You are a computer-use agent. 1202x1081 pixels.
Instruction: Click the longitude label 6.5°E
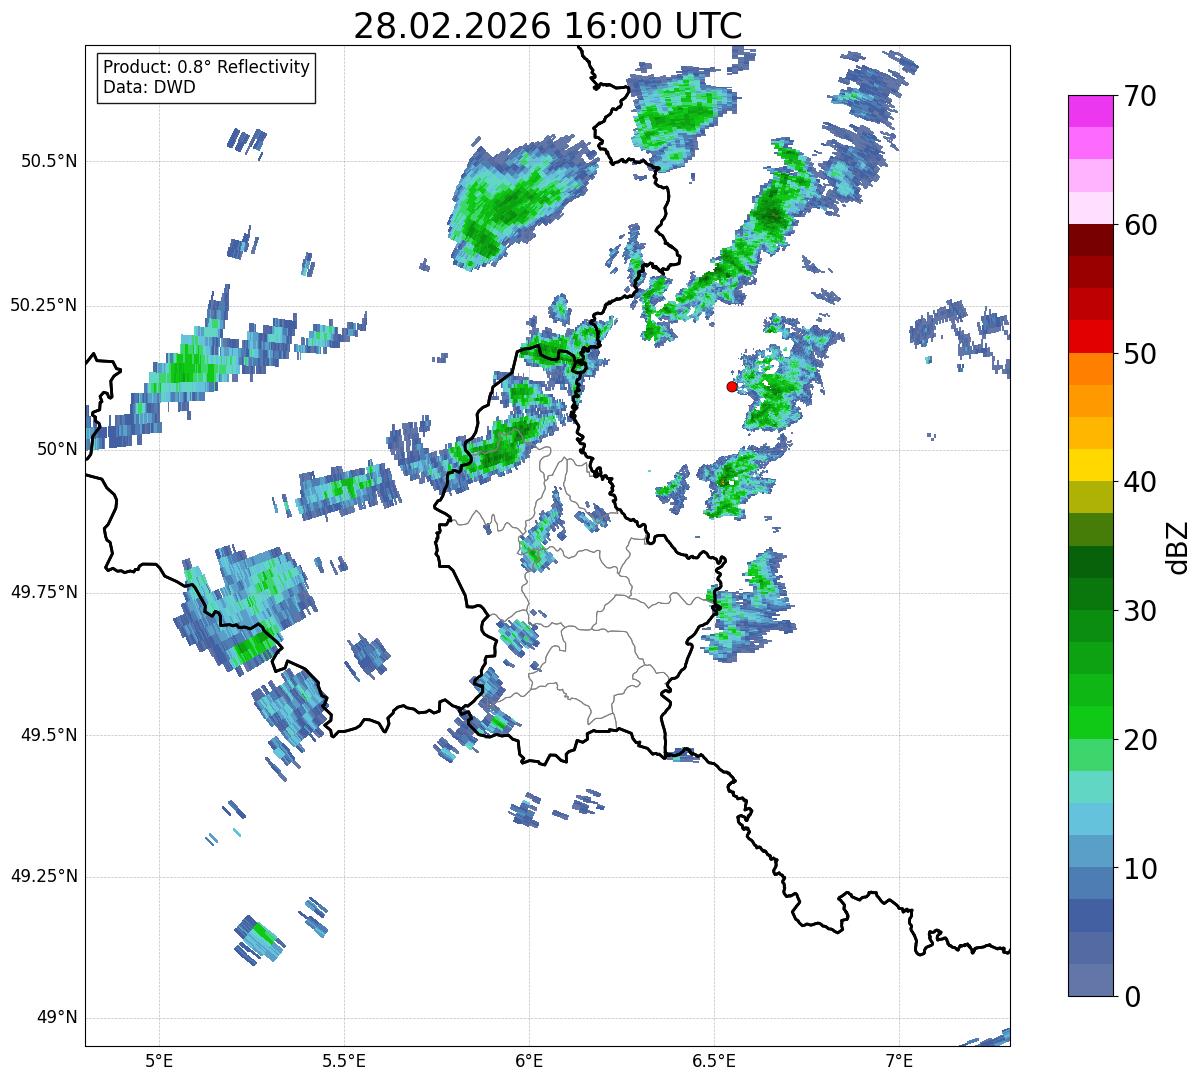pos(715,1061)
